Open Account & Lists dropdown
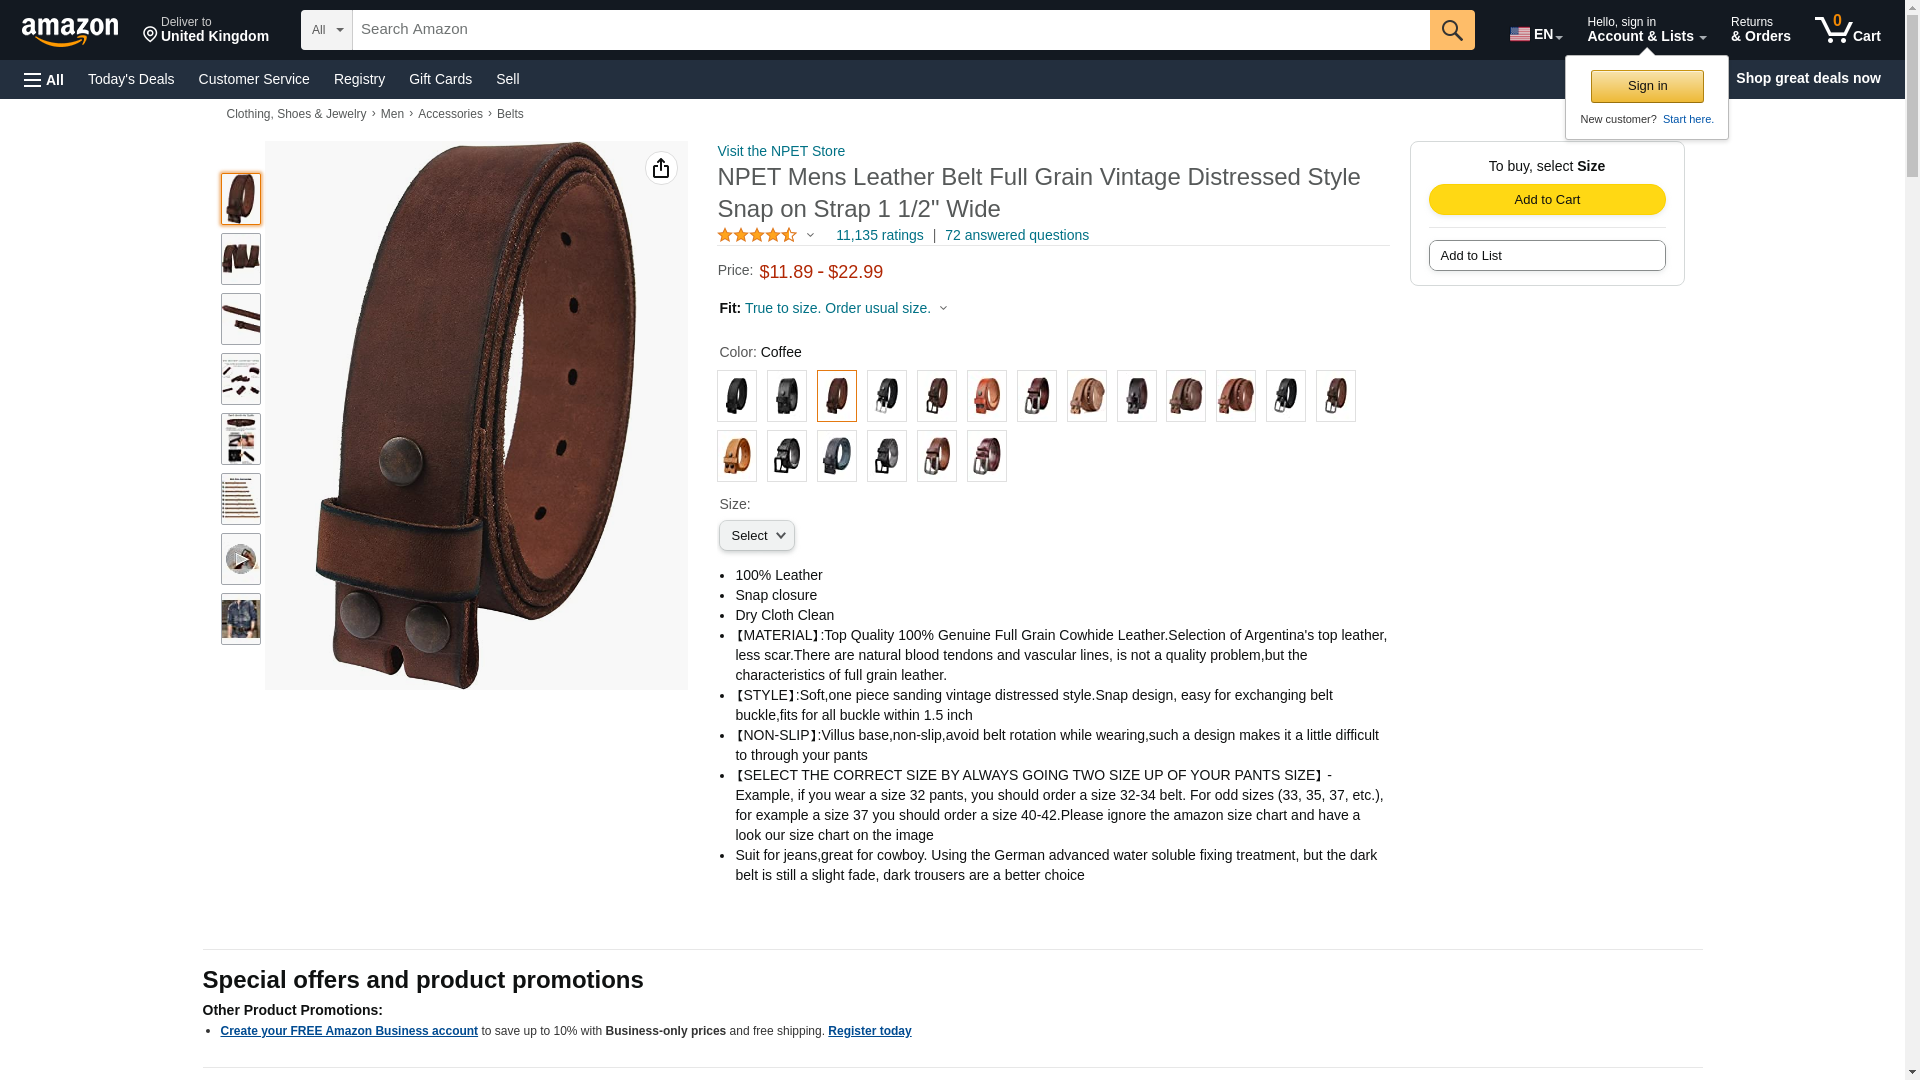Image resolution: width=1920 pixels, height=1080 pixels. 1646,30
